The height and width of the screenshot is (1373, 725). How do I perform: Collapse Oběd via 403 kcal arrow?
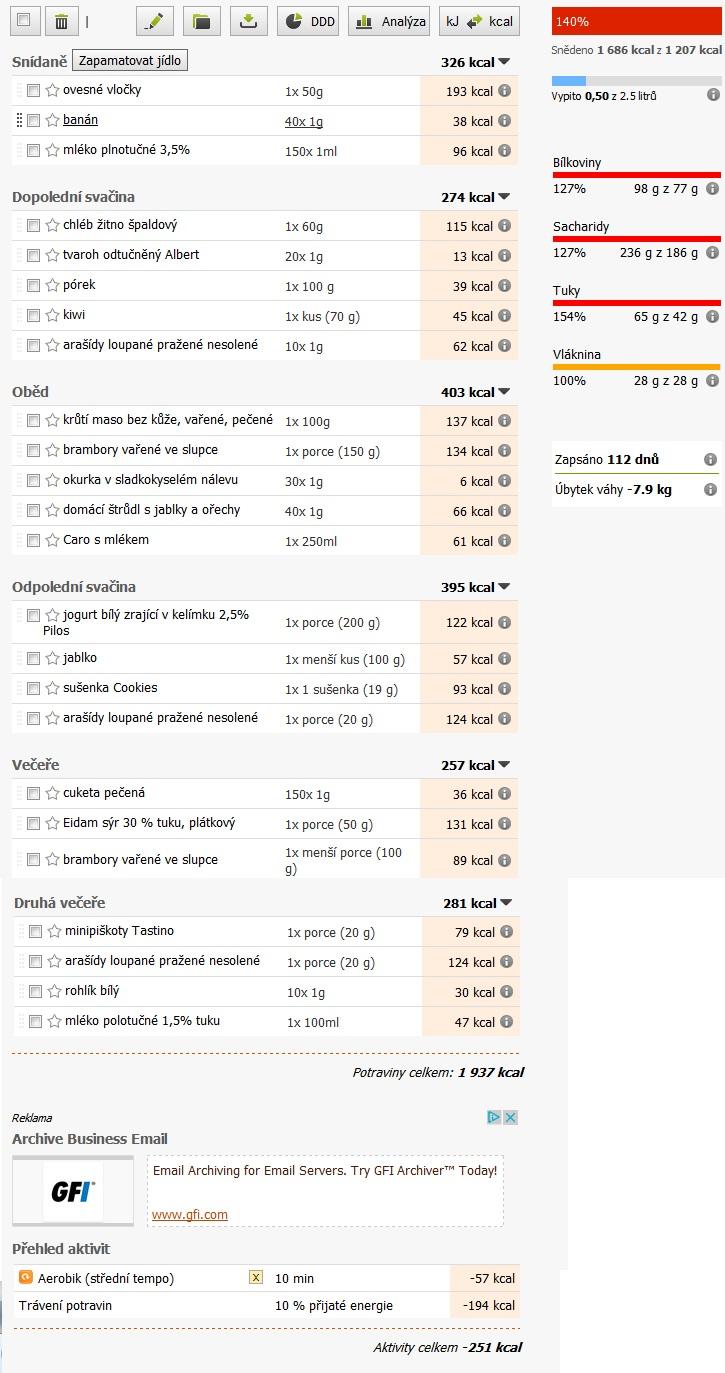tap(504, 392)
